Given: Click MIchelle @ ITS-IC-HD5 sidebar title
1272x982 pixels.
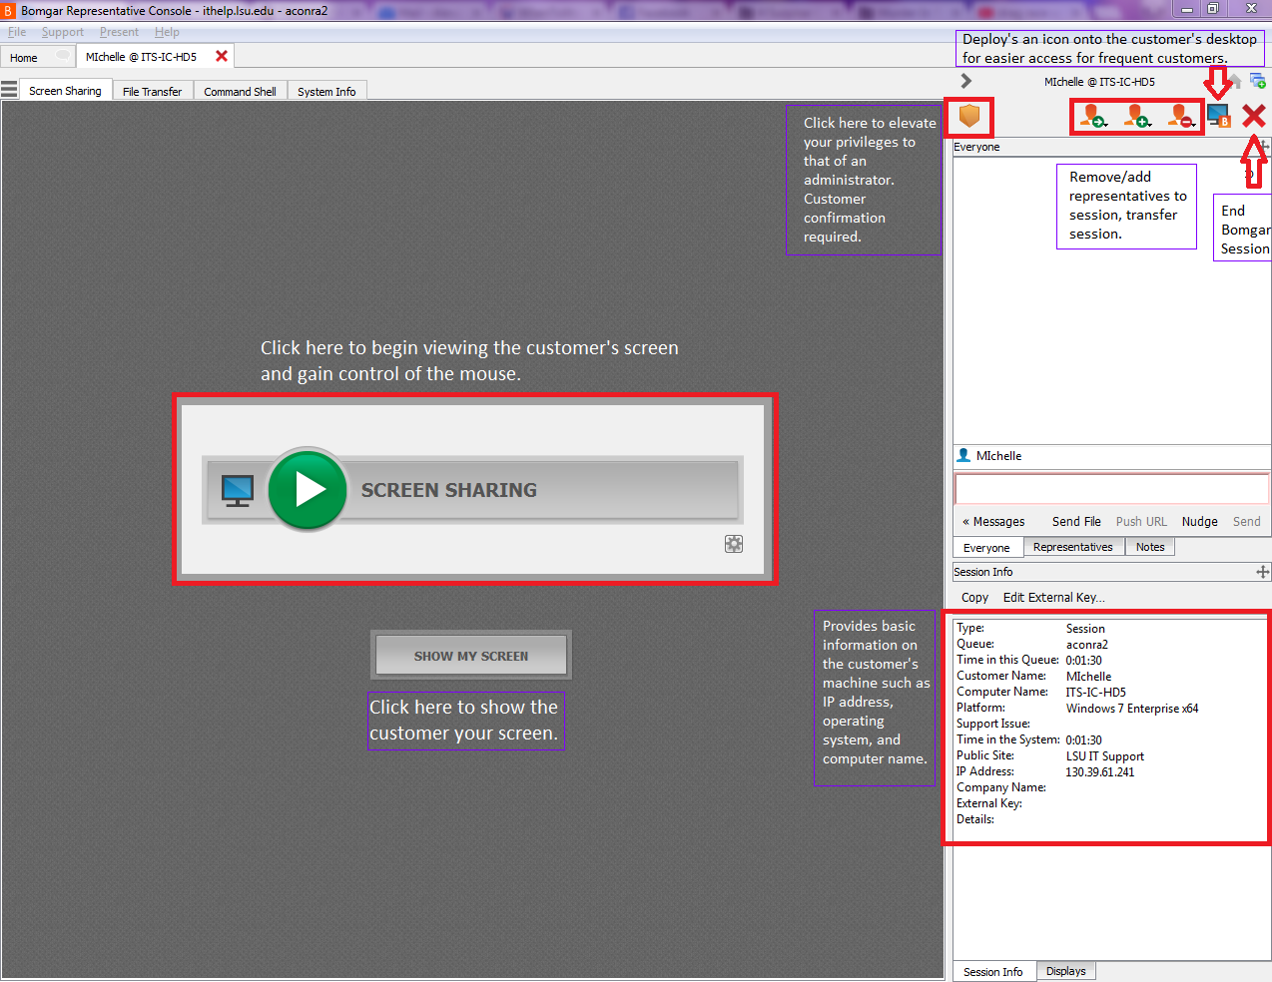Looking at the screenshot, I should (x=1099, y=82).
